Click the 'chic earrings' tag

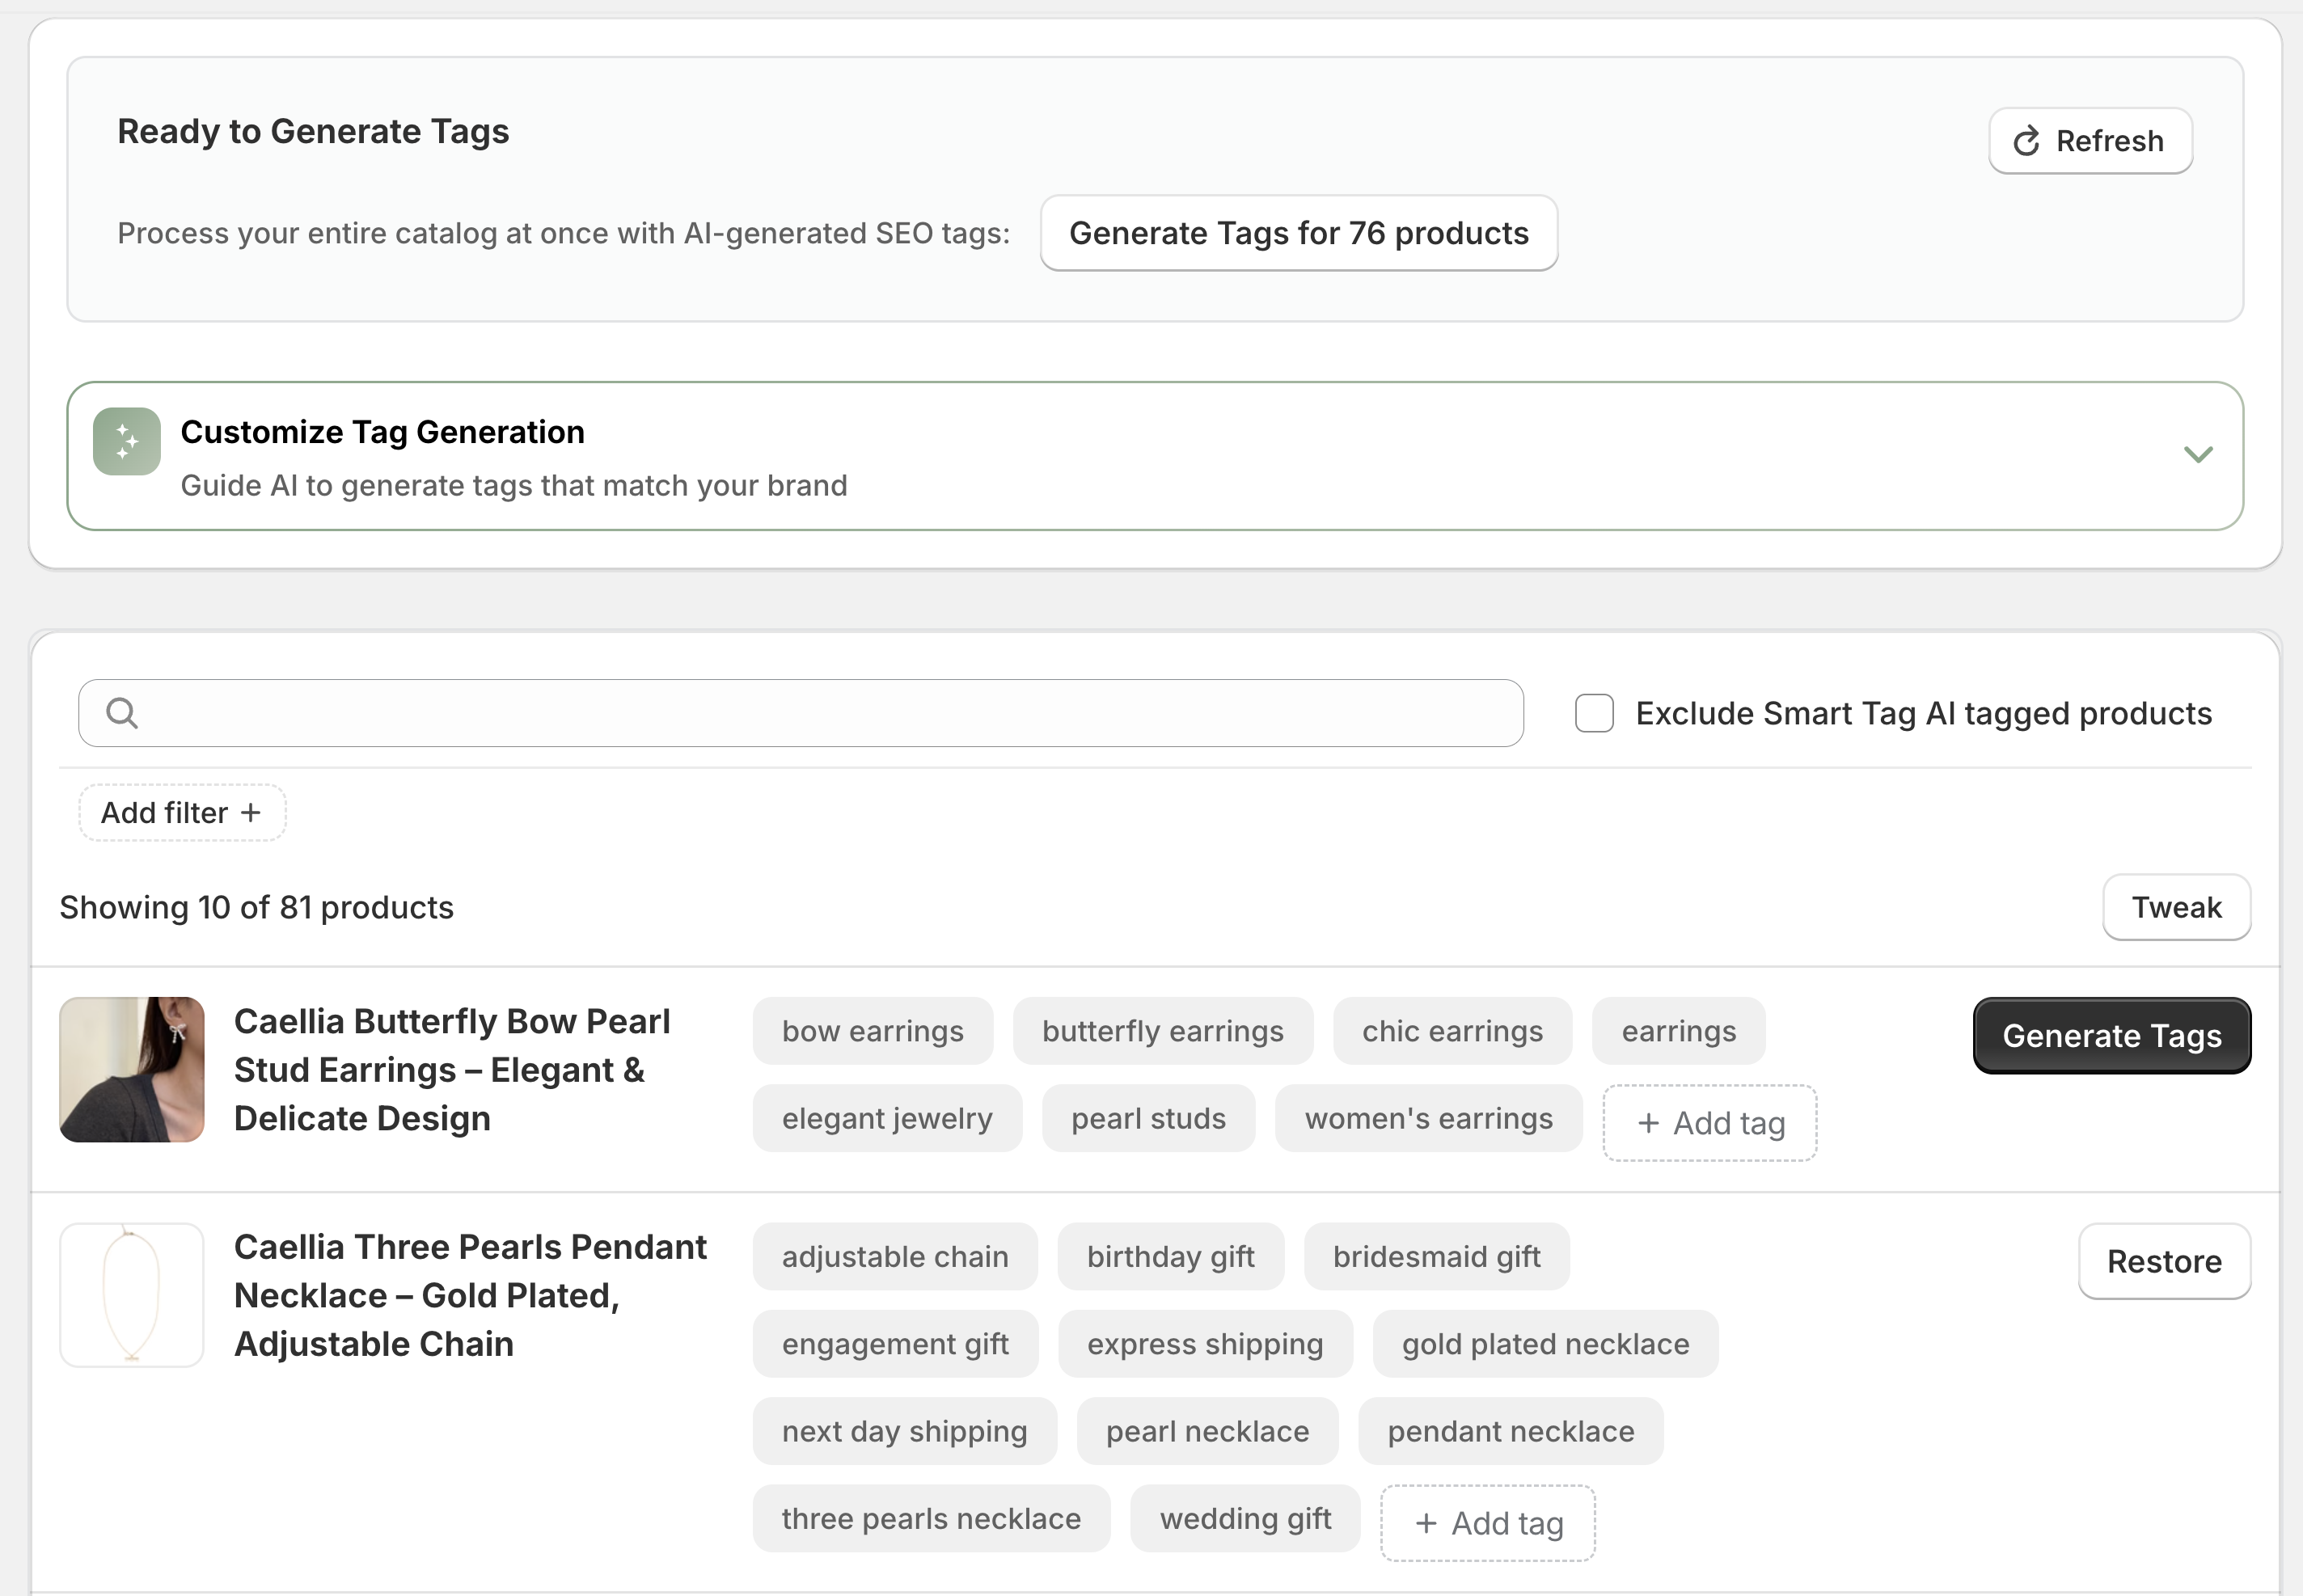click(x=1453, y=1031)
